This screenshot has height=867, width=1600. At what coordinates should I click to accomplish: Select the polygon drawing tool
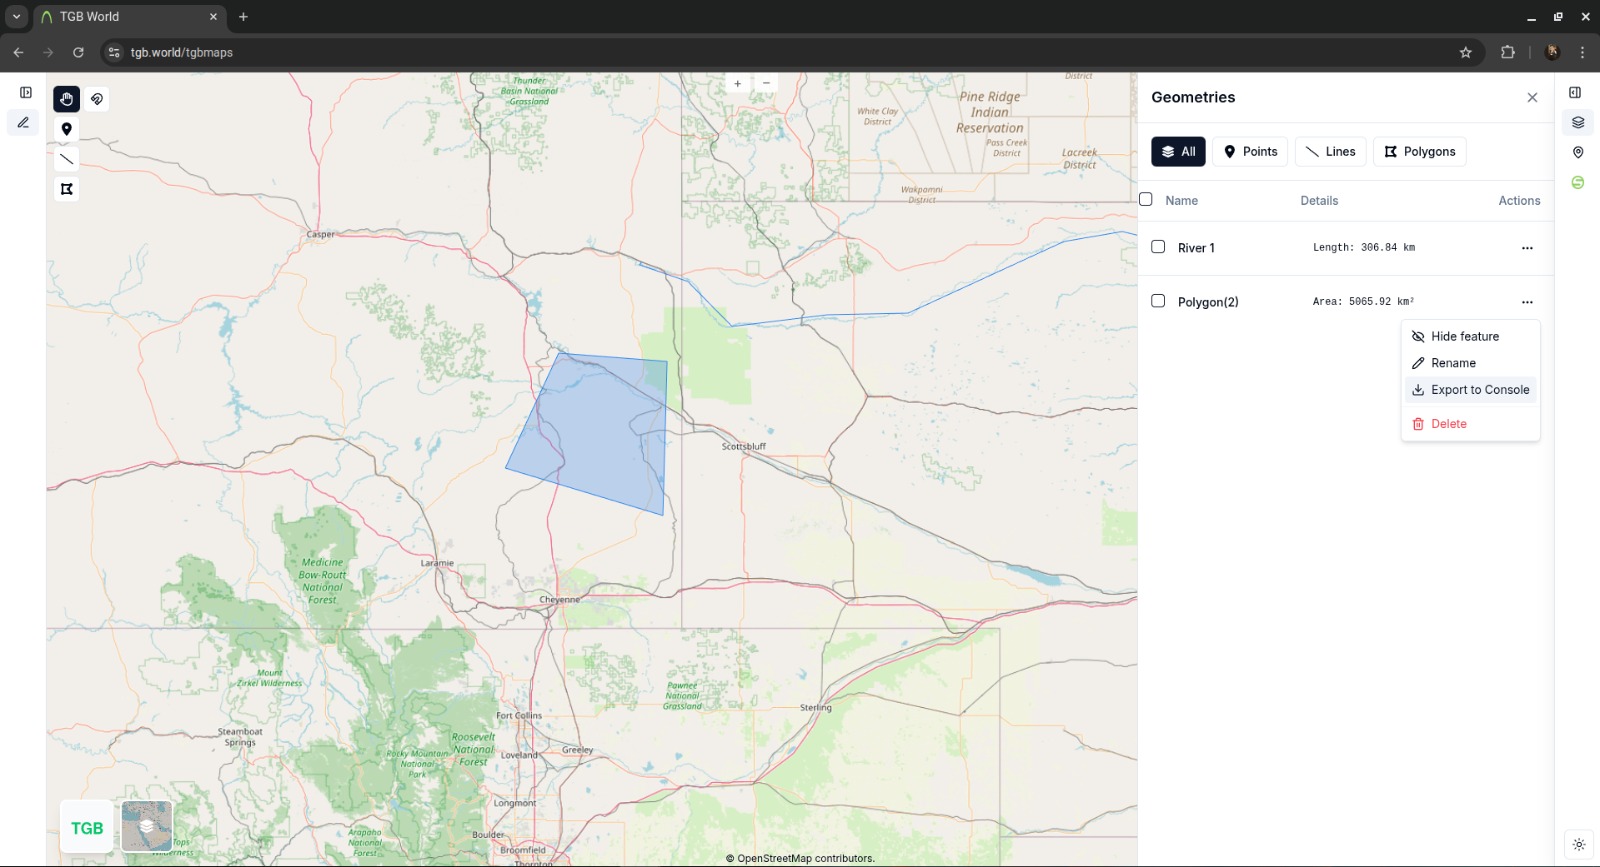coord(66,189)
